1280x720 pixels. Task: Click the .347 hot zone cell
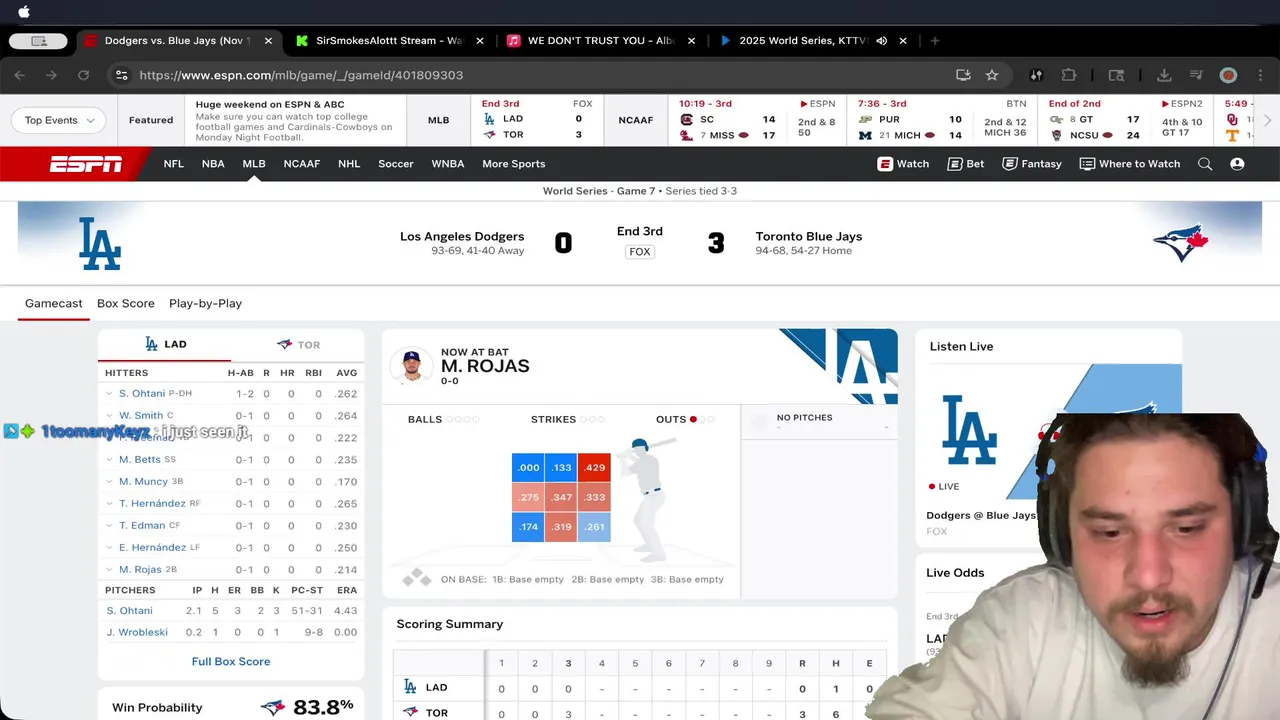561,497
